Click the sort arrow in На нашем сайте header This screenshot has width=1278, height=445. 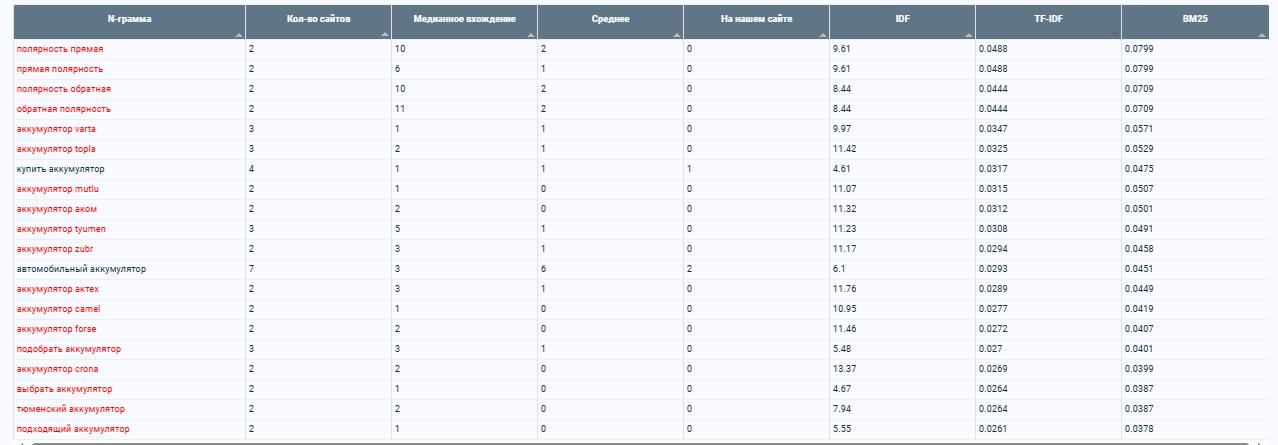coord(822,33)
